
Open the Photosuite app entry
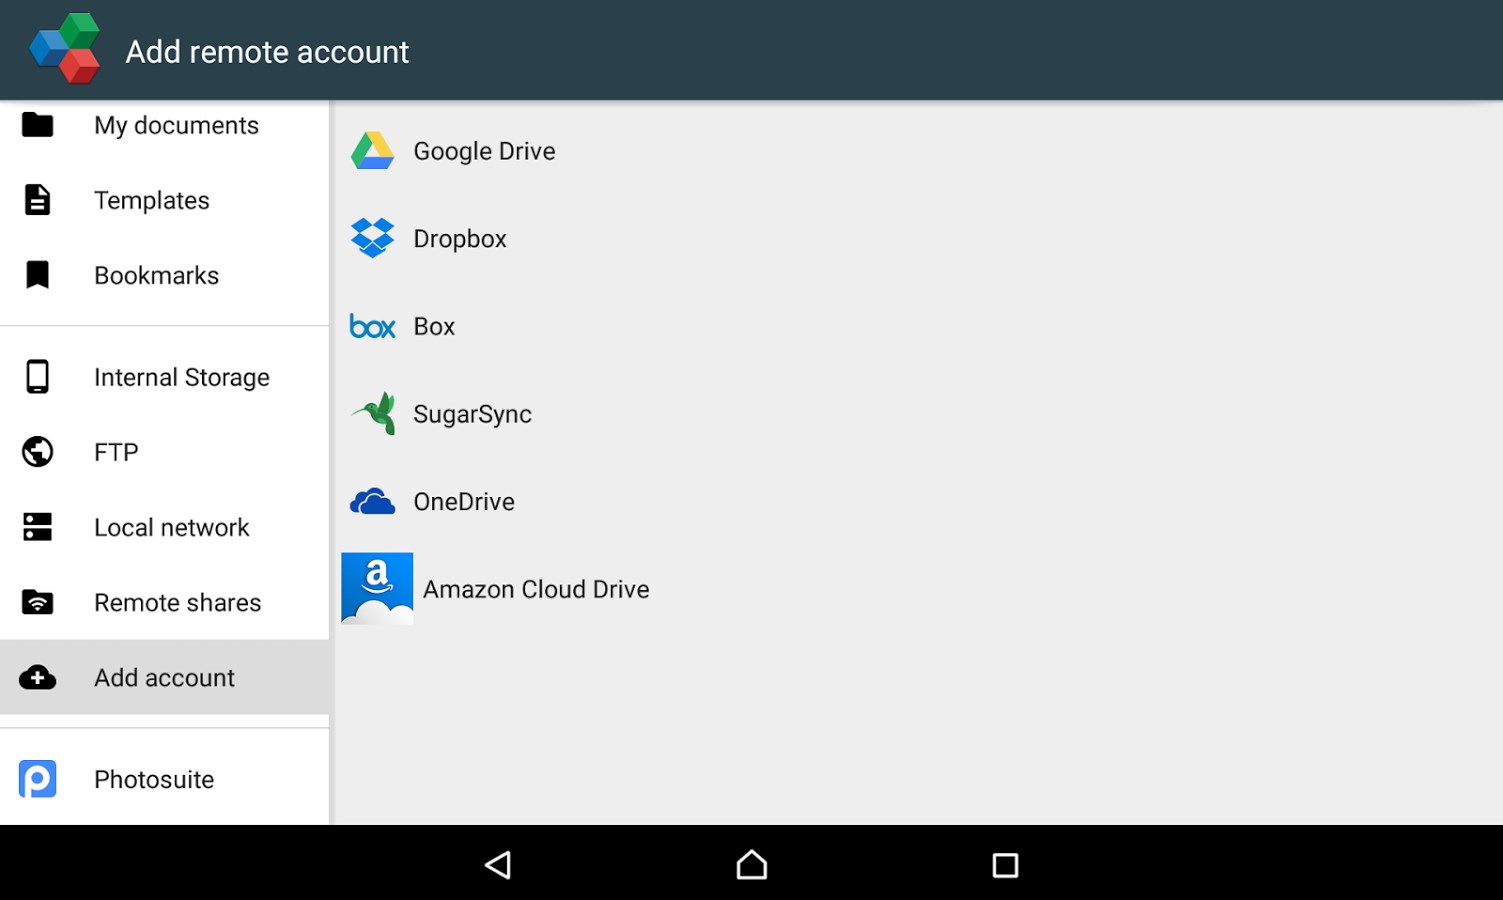[154, 779]
